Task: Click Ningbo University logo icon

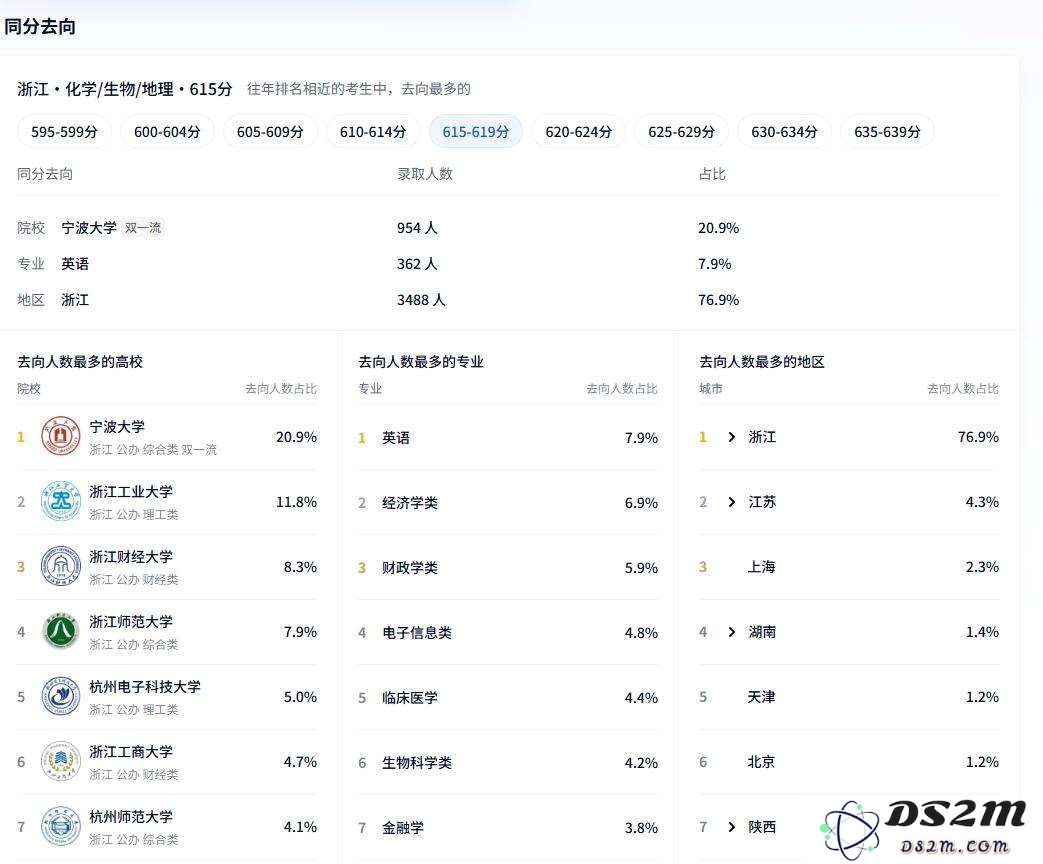Action: coord(61,436)
